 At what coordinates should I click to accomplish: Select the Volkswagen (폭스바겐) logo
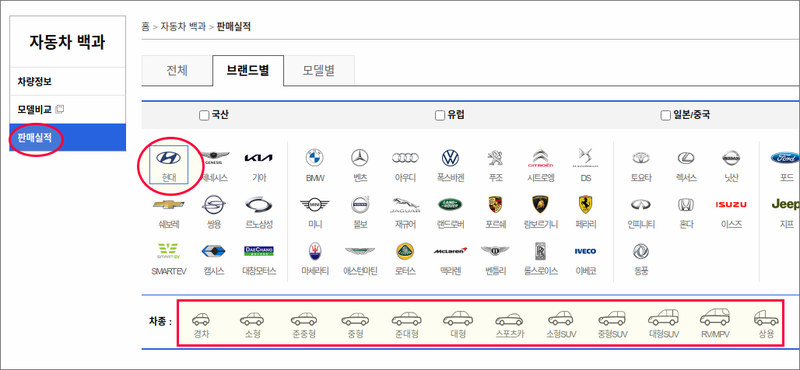(x=451, y=158)
